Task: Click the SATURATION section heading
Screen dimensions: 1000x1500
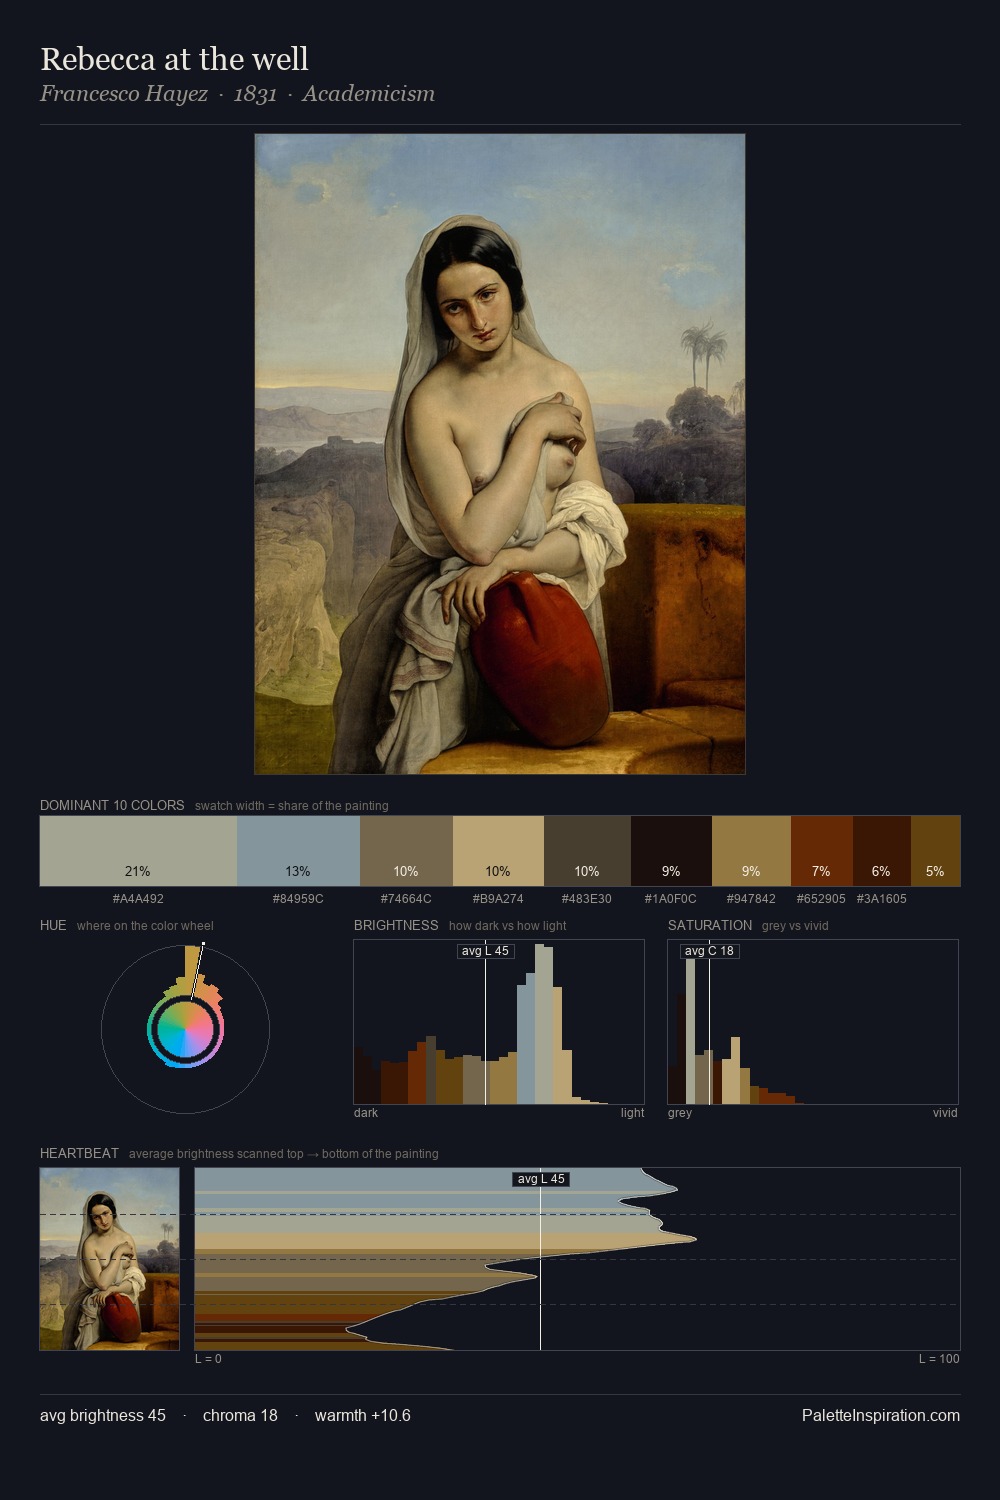Action: [710, 925]
